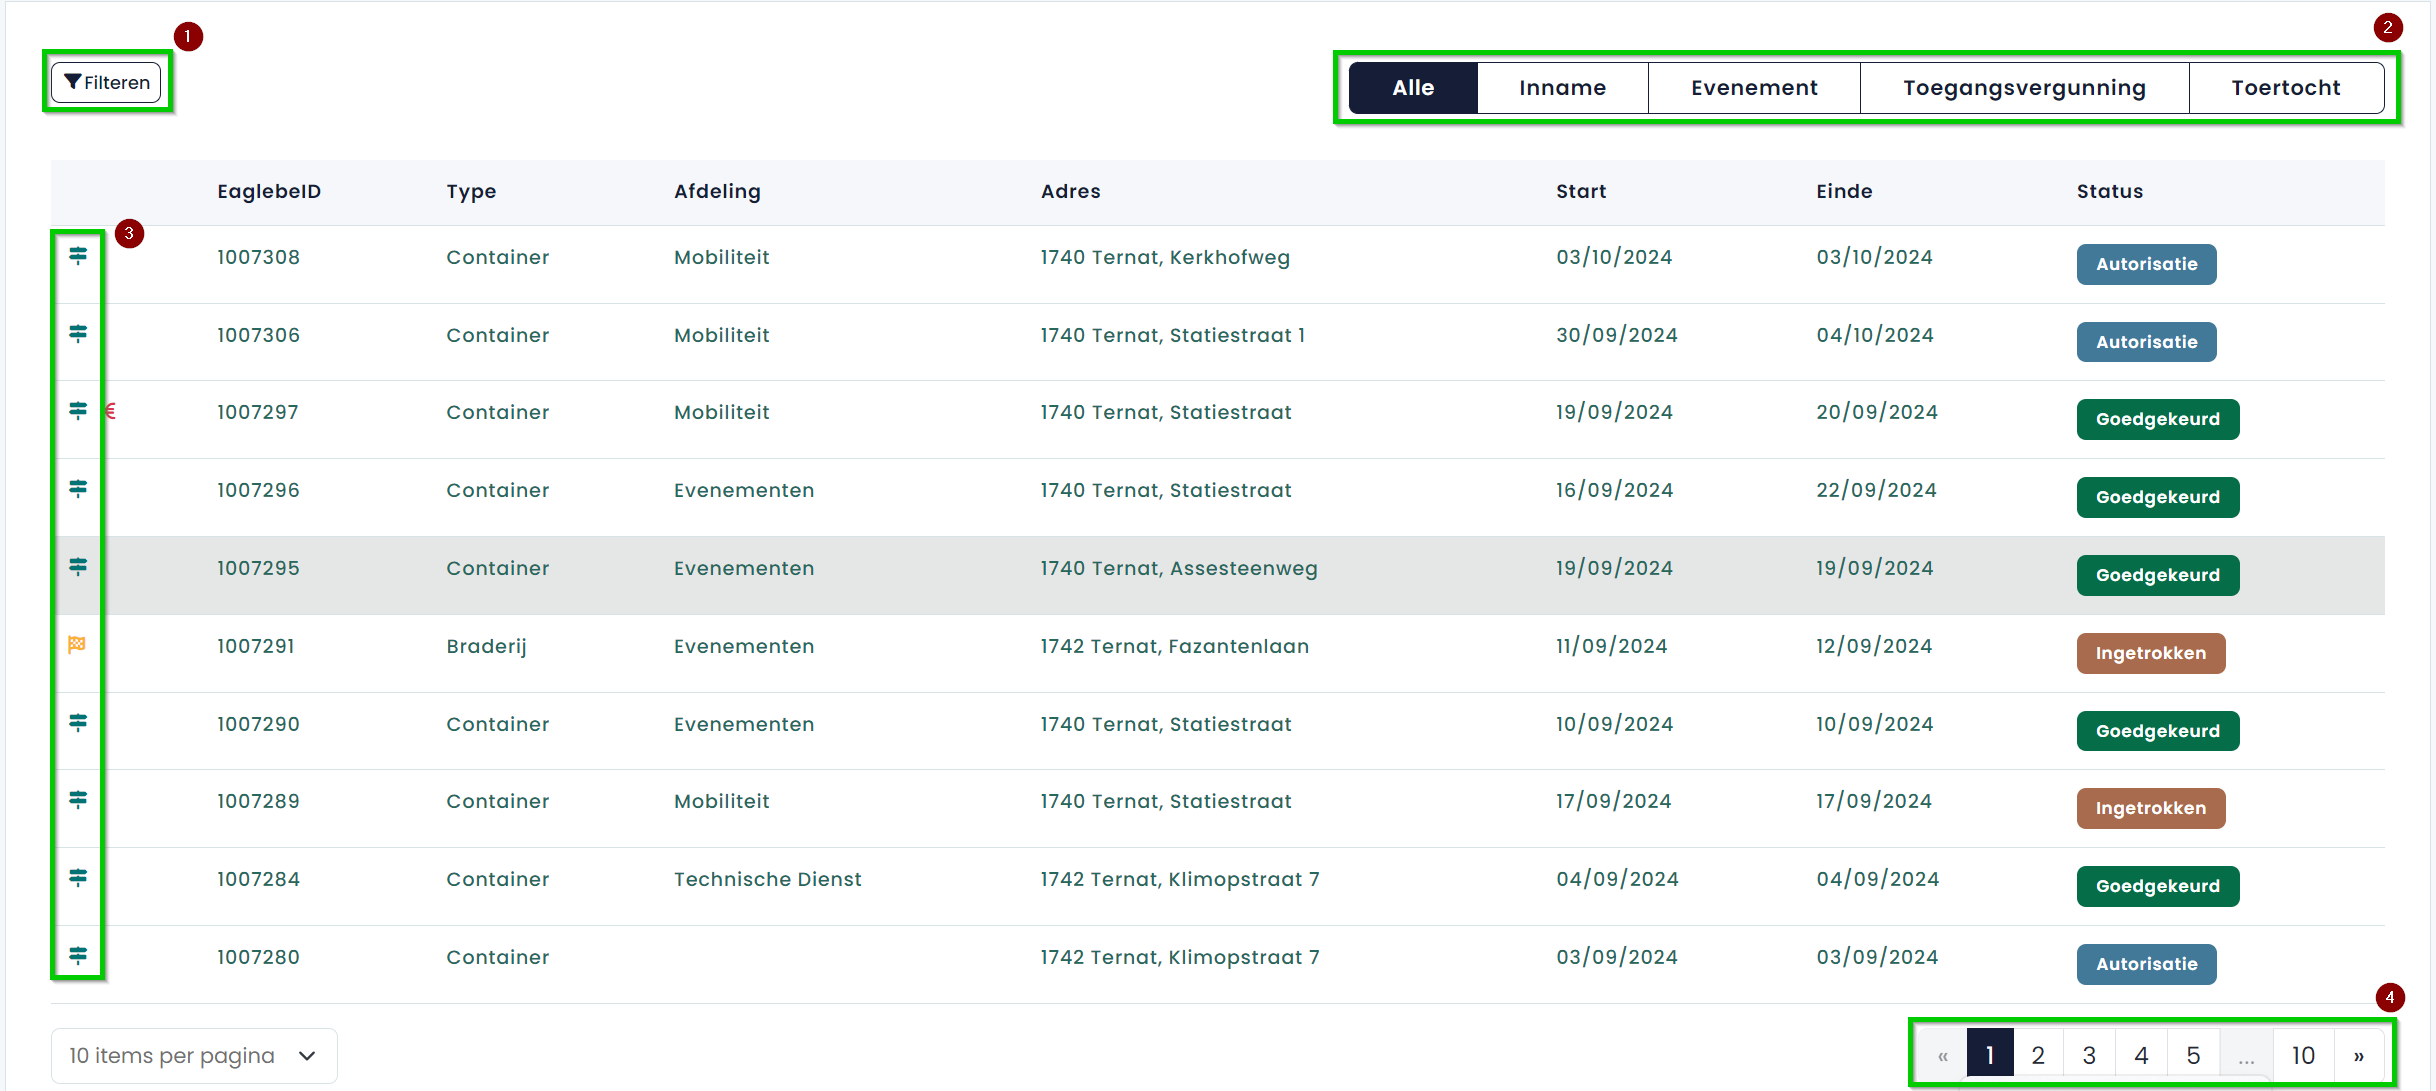The width and height of the screenshot is (2436, 1091).
Task: Click signpost icon for row 1007296
Action: (x=78, y=489)
